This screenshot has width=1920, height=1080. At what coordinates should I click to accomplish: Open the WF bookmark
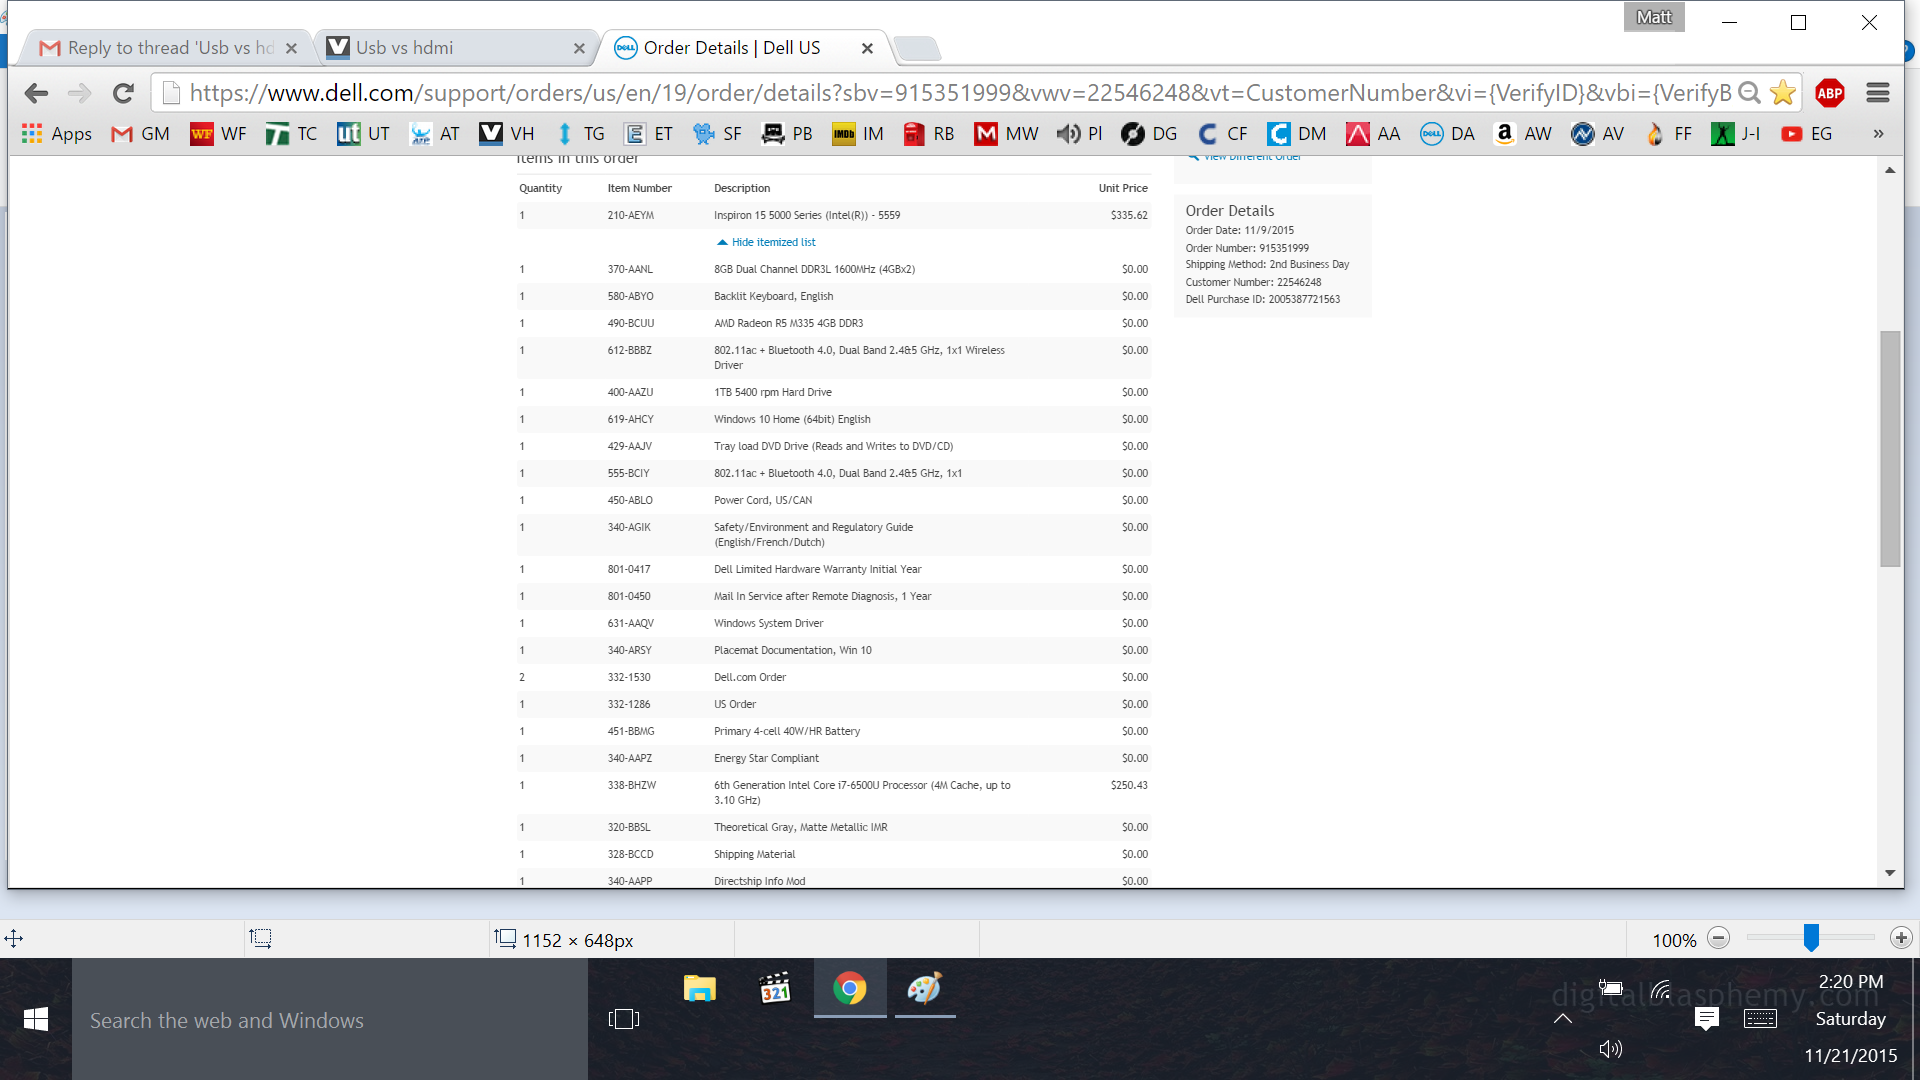[x=218, y=134]
